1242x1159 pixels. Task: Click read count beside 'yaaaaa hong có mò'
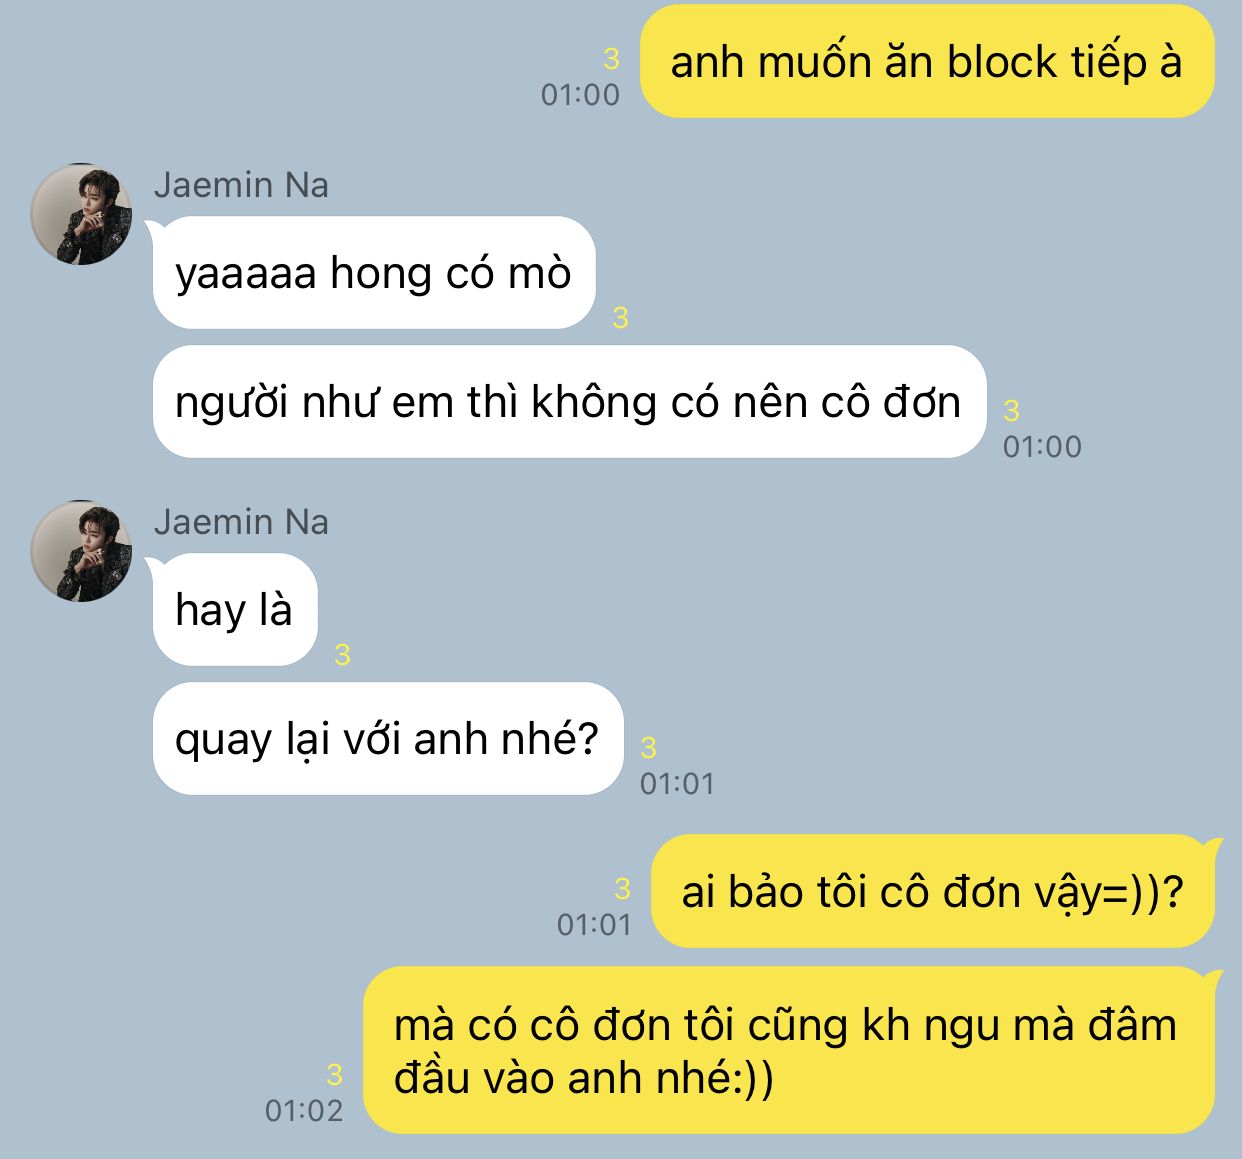tap(620, 318)
